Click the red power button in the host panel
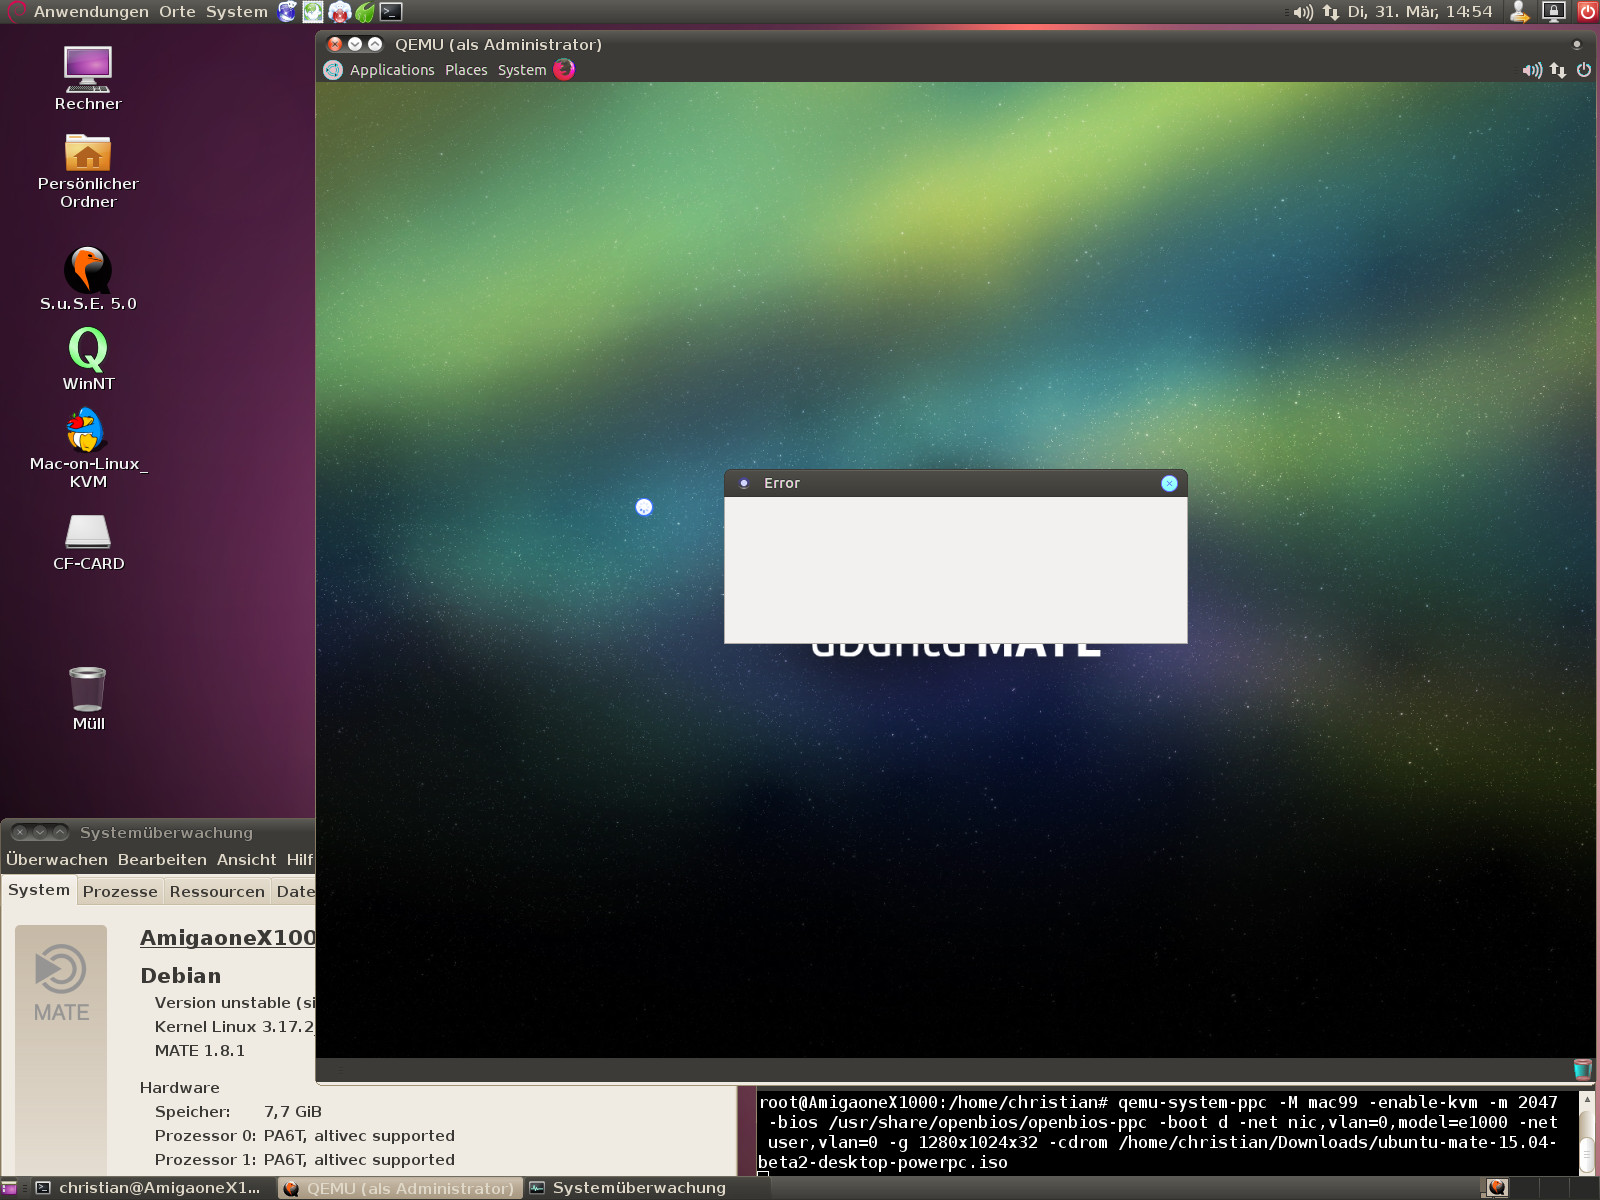The height and width of the screenshot is (1200, 1600). 1587,12
